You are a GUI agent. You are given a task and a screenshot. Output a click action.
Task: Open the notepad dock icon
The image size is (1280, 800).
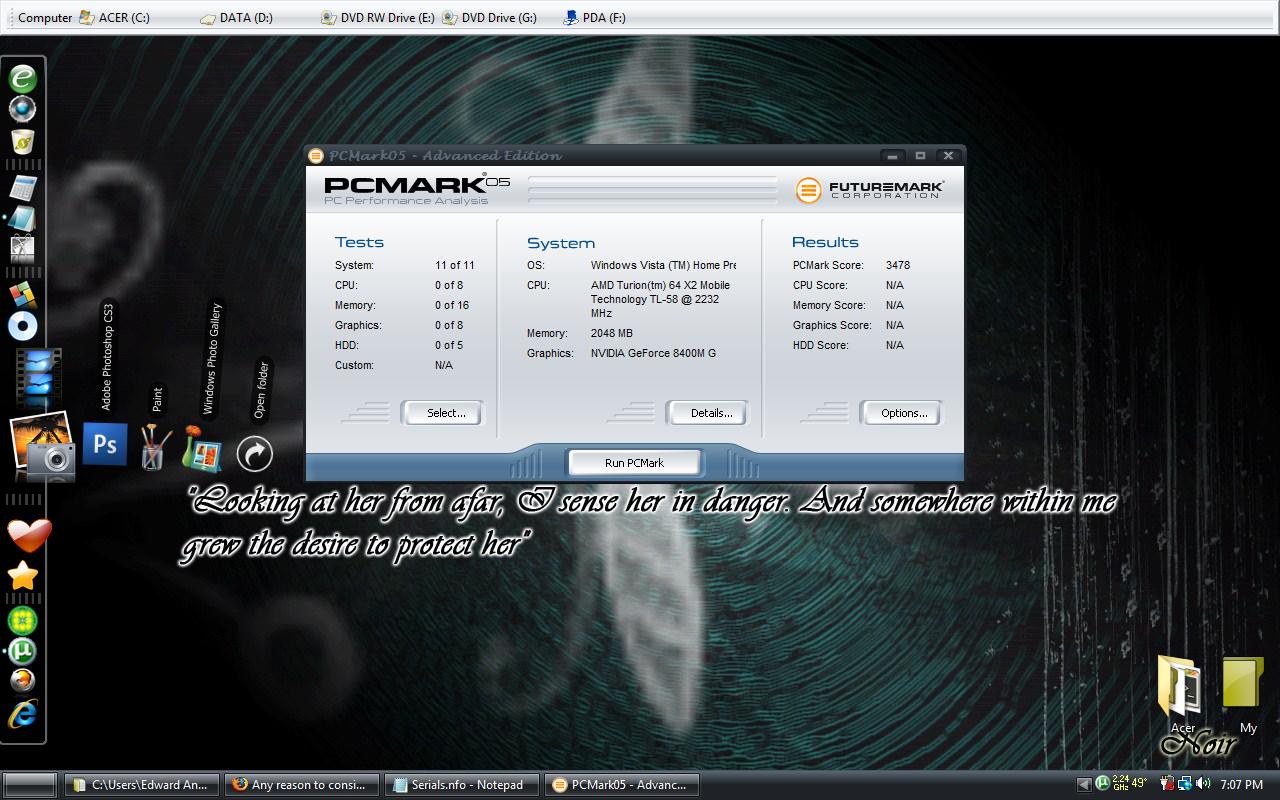click(x=22, y=218)
